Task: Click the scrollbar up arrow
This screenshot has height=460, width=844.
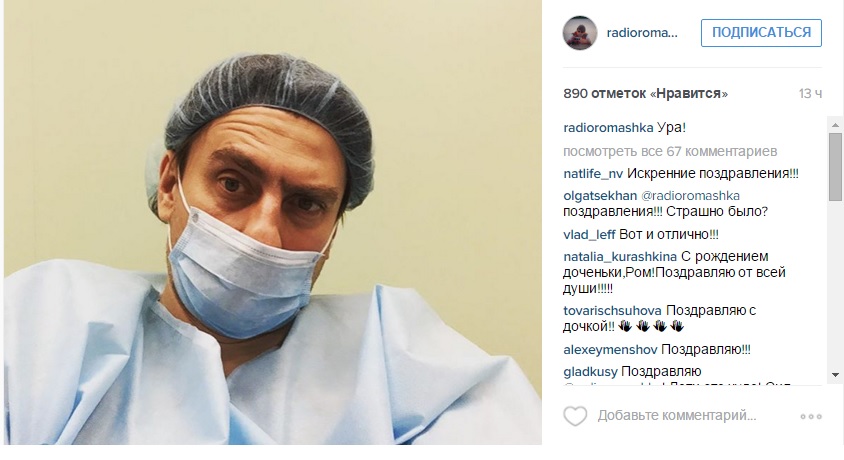Action: (x=835, y=125)
